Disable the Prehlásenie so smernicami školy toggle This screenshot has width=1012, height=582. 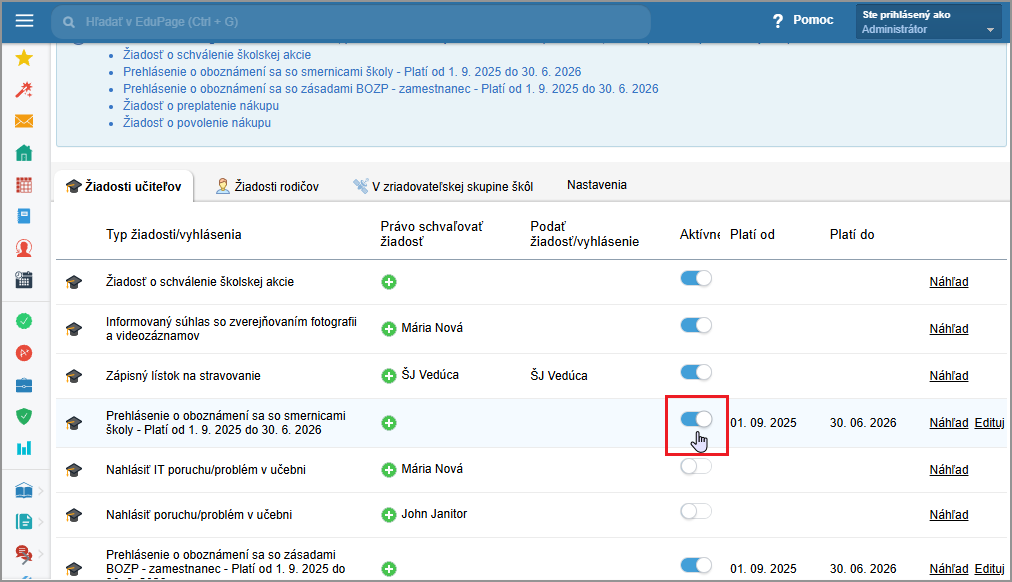pyautogui.click(x=696, y=420)
